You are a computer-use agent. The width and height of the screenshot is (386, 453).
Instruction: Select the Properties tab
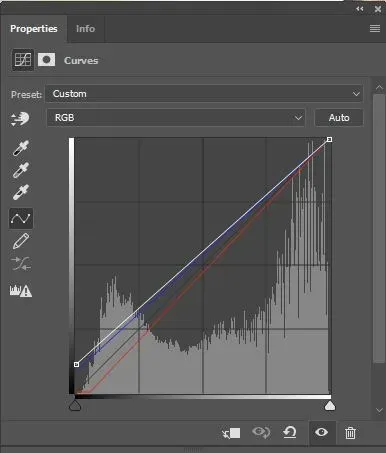point(34,29)
